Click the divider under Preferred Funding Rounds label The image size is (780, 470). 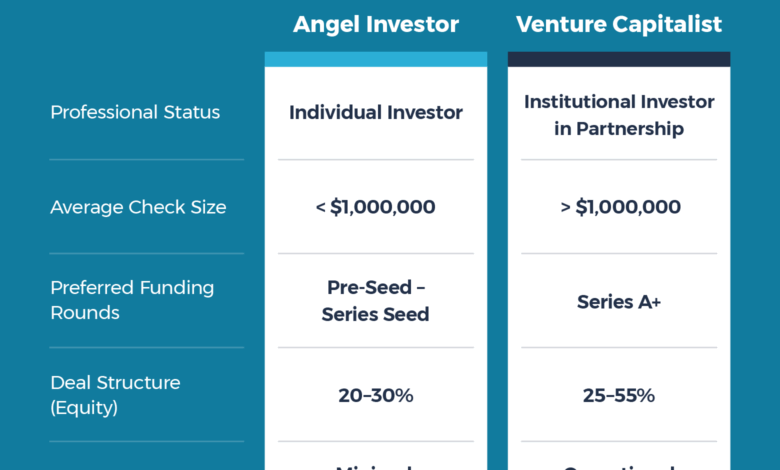tap(147, 348)
